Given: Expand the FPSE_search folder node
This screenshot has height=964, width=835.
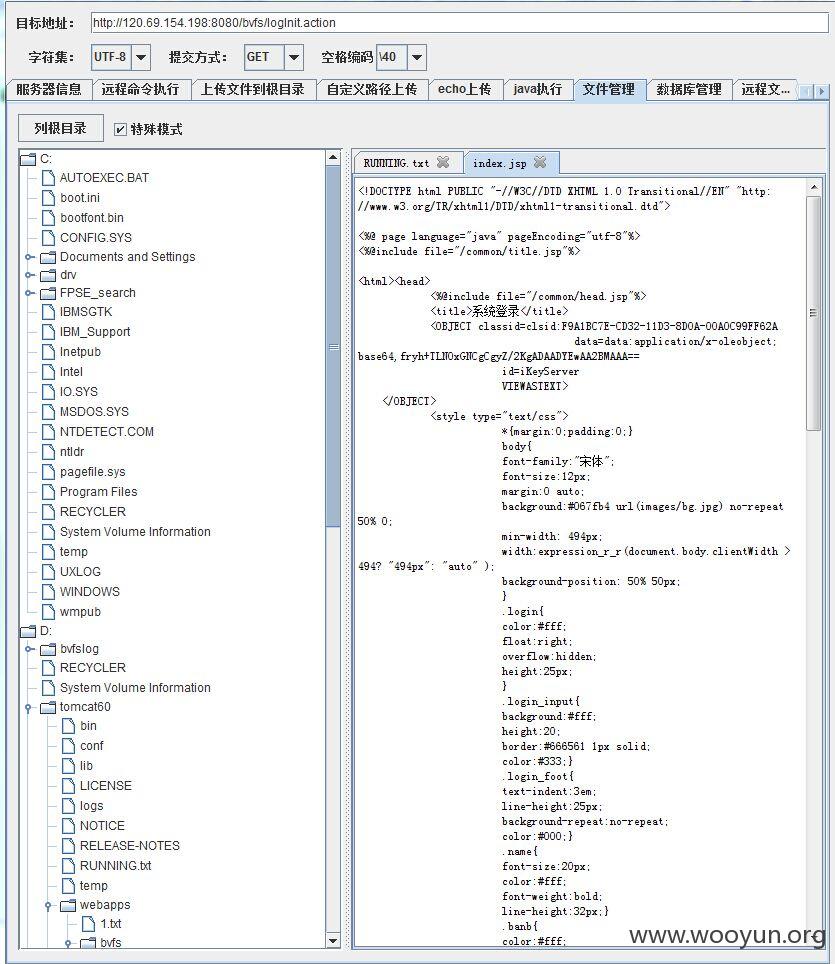Looking at the screenshot, I should pos(29,293).
